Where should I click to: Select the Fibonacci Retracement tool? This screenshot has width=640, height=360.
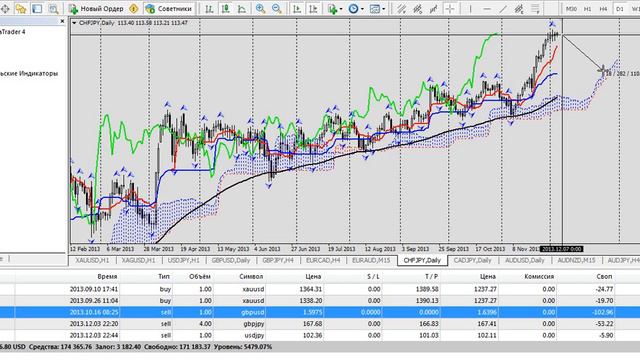click(535, 9)
